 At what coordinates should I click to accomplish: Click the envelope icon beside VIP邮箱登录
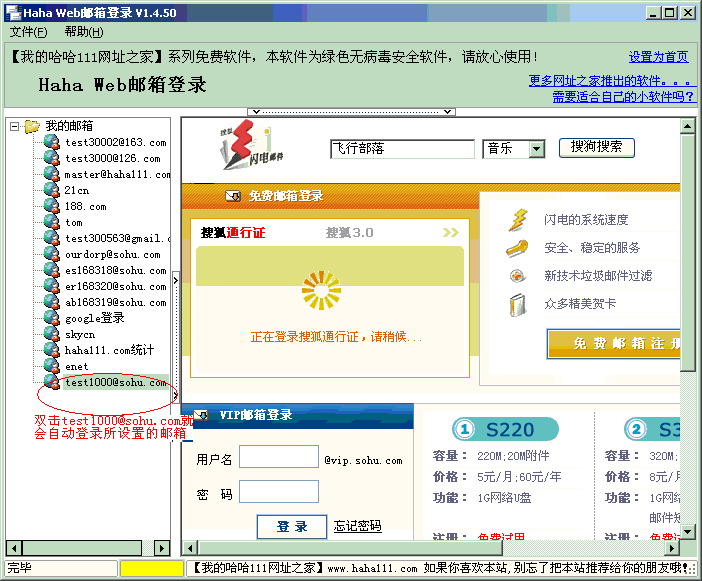pyautogui.click(x=201, y=415)
